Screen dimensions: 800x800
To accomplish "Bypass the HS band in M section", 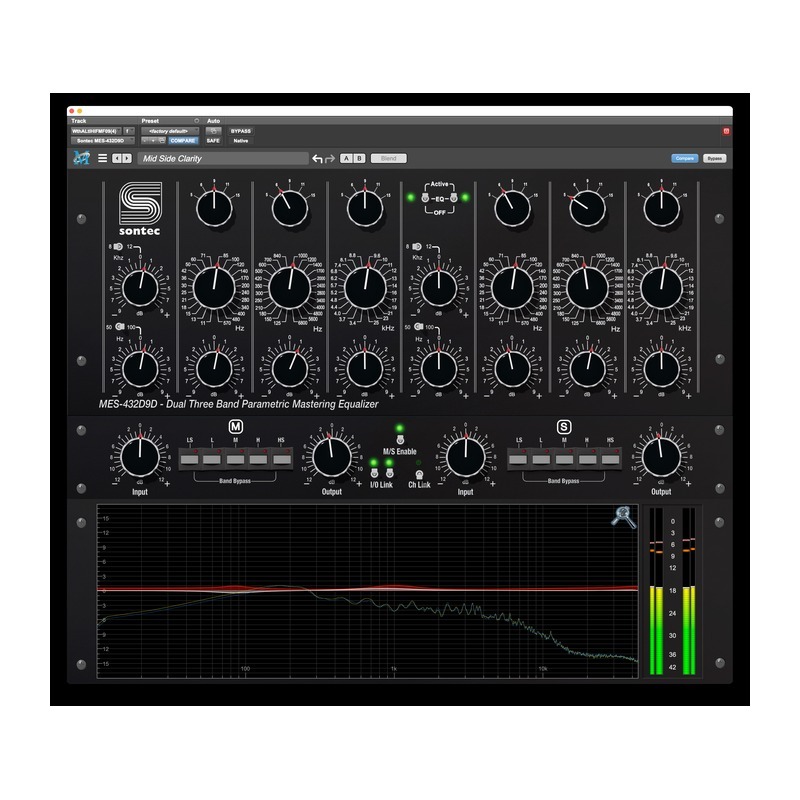I will [x=282, y=459].
